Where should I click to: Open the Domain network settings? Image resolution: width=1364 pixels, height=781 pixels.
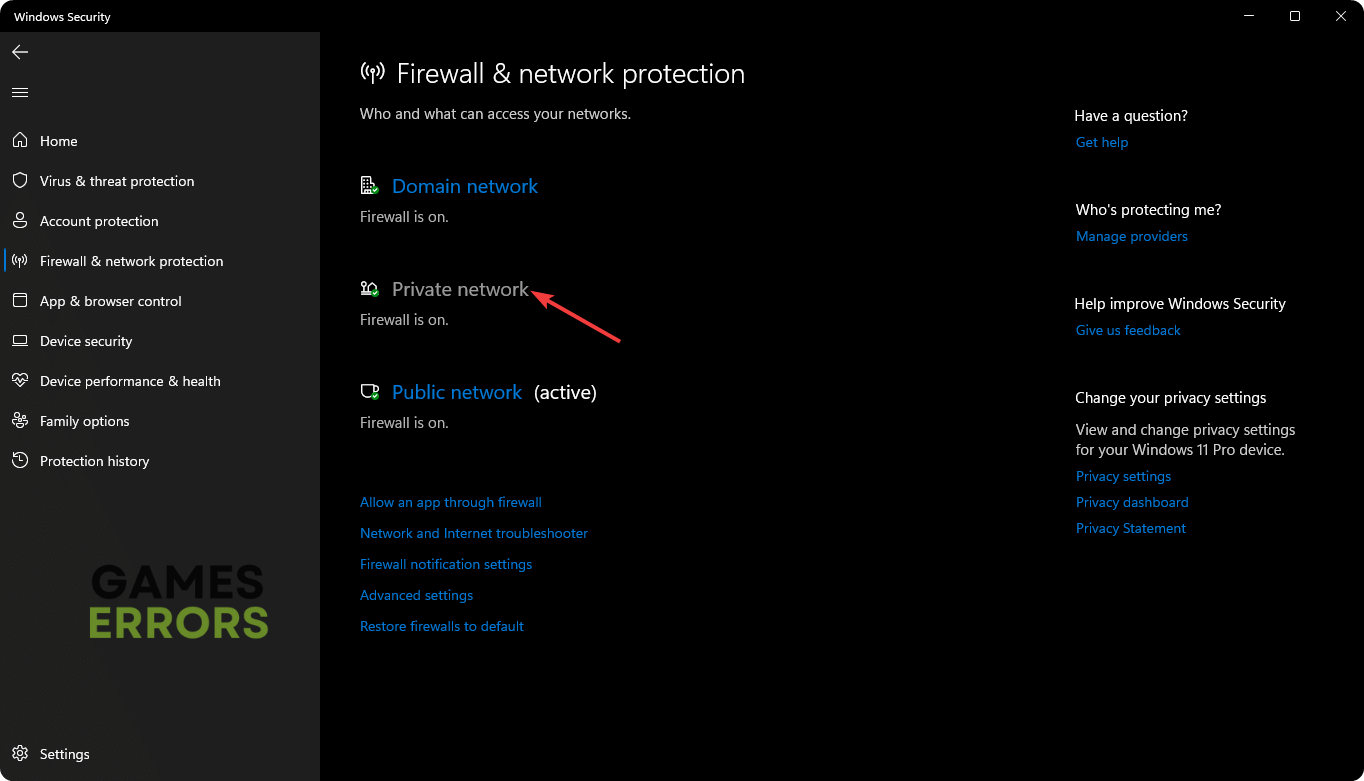[x=464, y=186]
